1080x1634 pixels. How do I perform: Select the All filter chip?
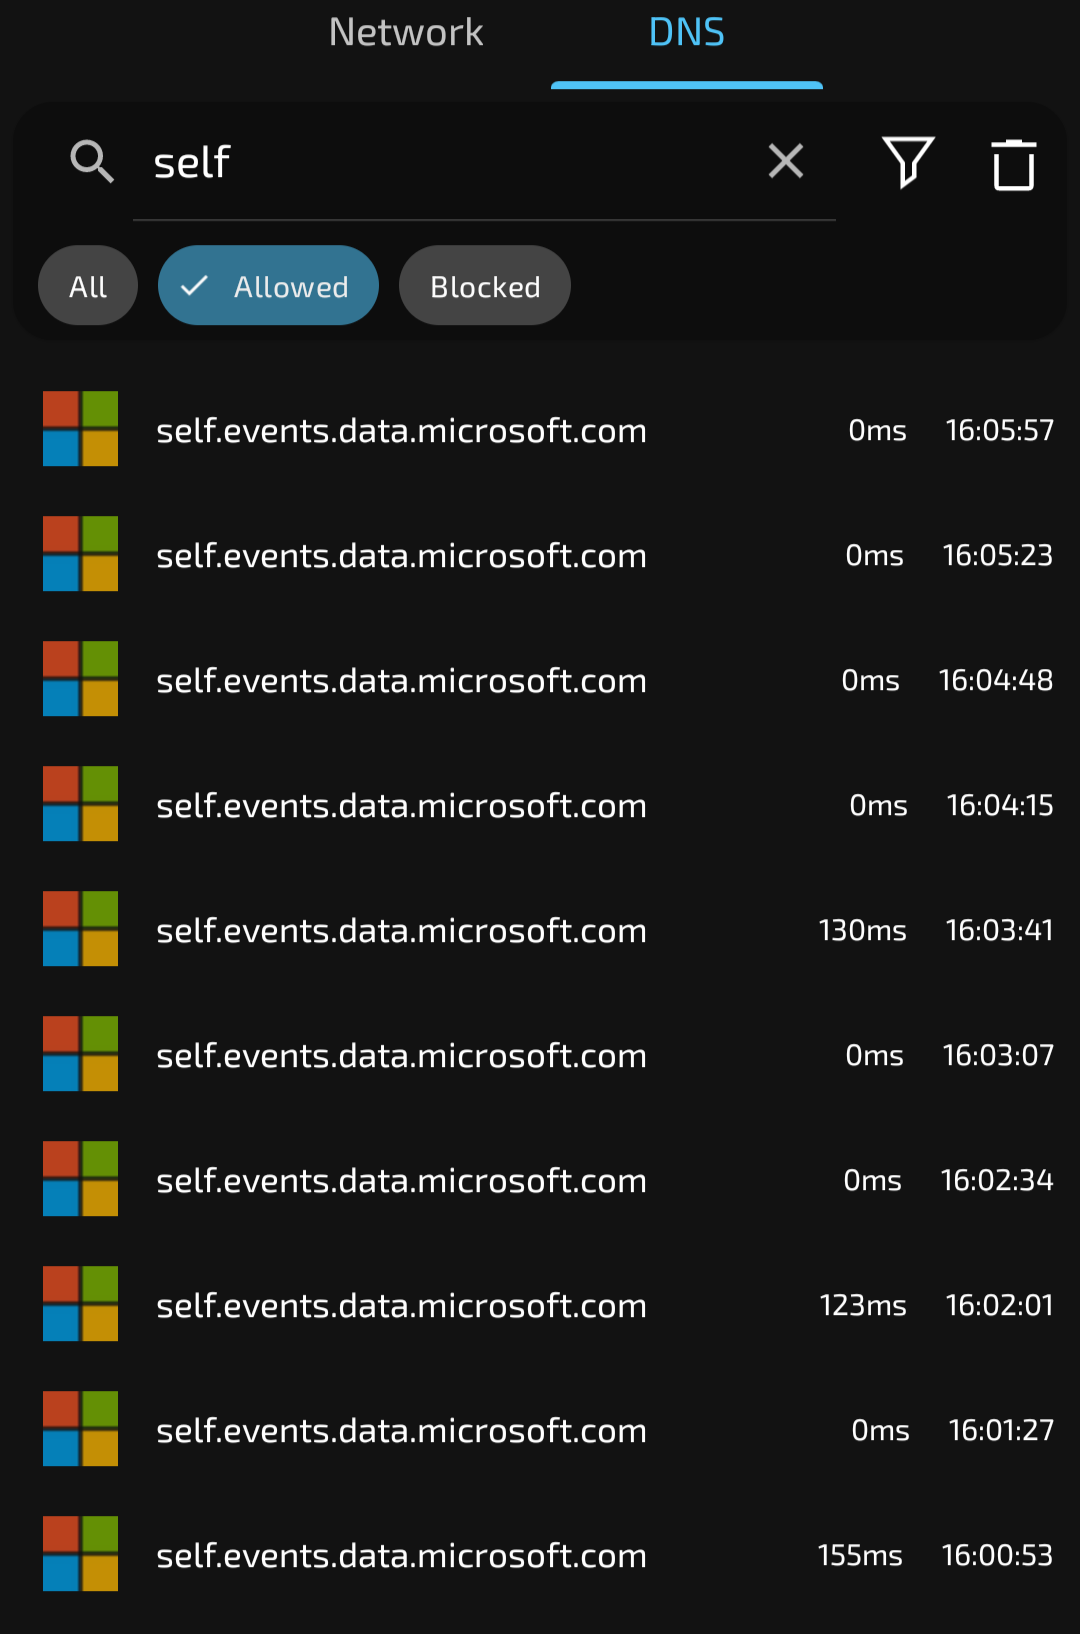pyautogui.click(x=87, y=285)
